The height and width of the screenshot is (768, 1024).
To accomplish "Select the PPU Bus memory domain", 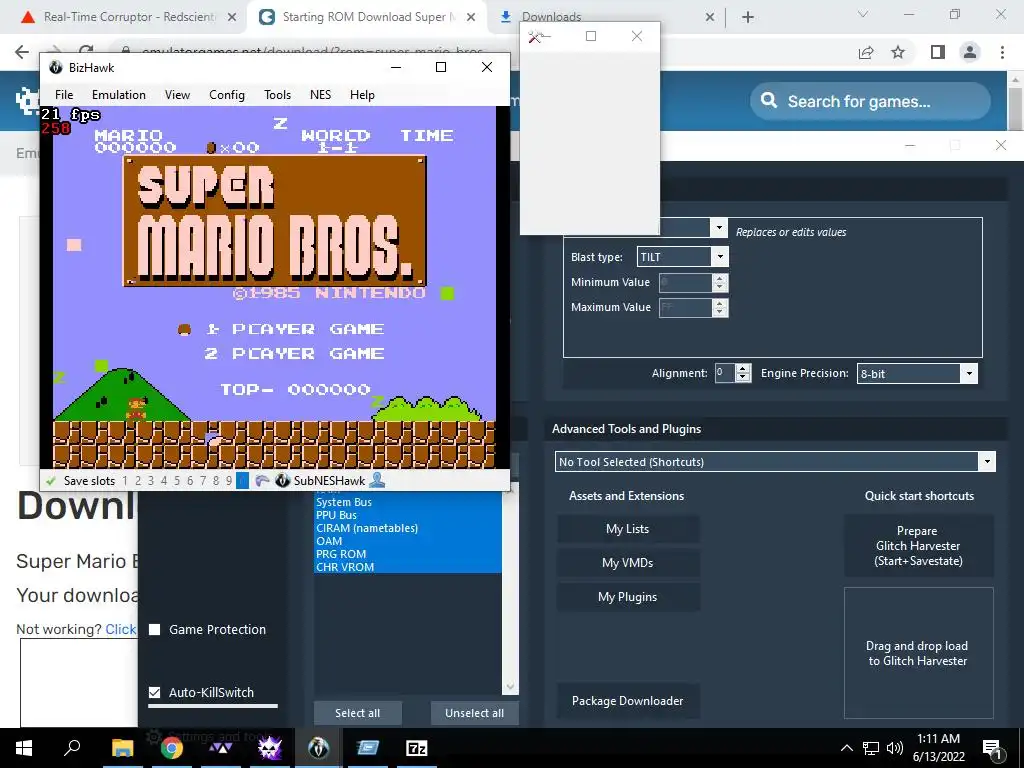I will pos(408,515).
